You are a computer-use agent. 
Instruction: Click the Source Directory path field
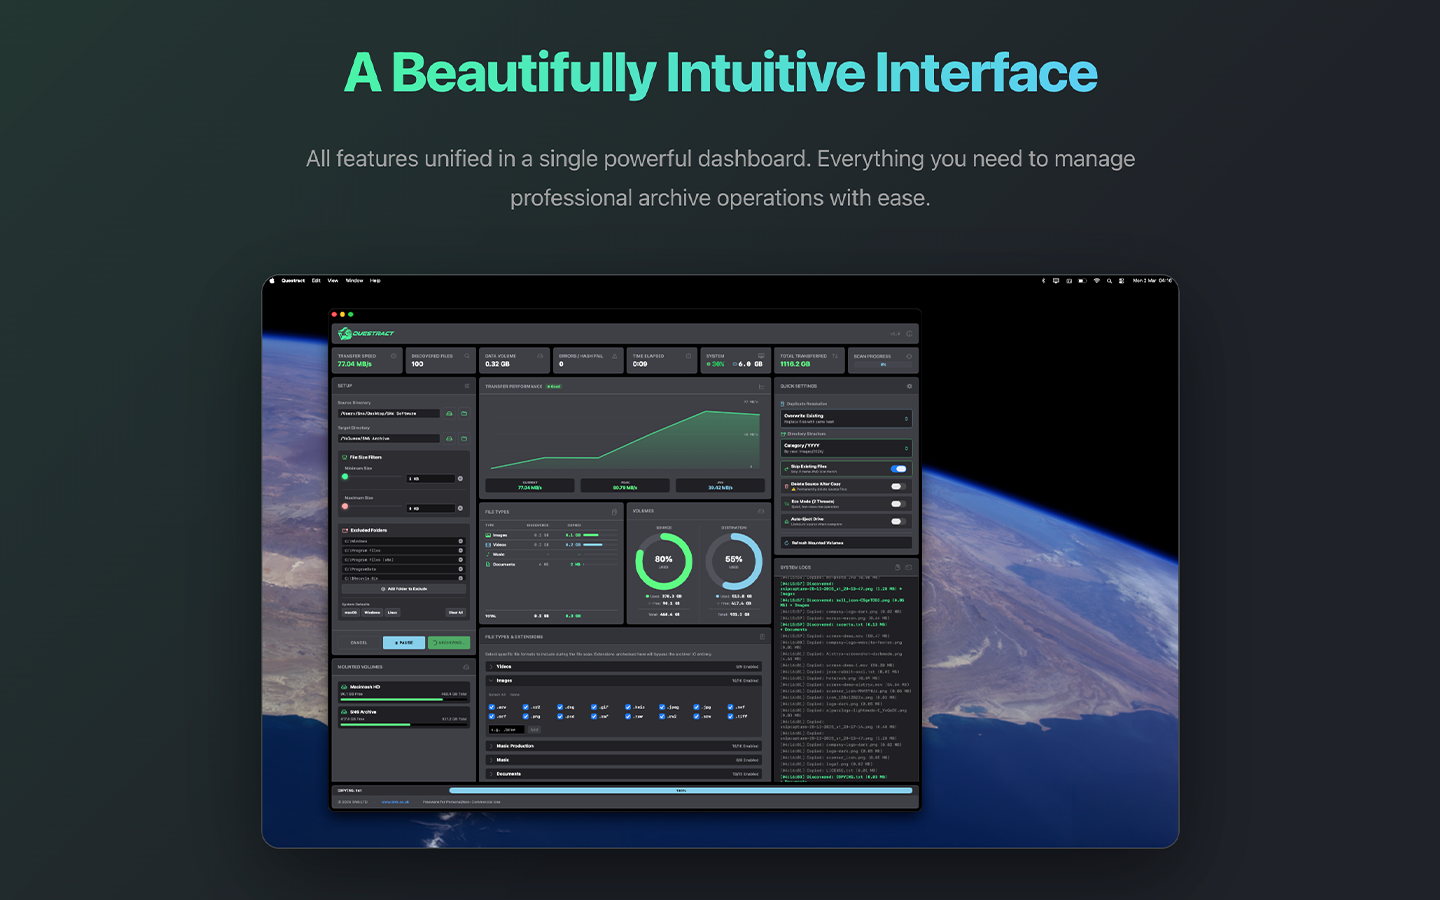pos(389,413)
